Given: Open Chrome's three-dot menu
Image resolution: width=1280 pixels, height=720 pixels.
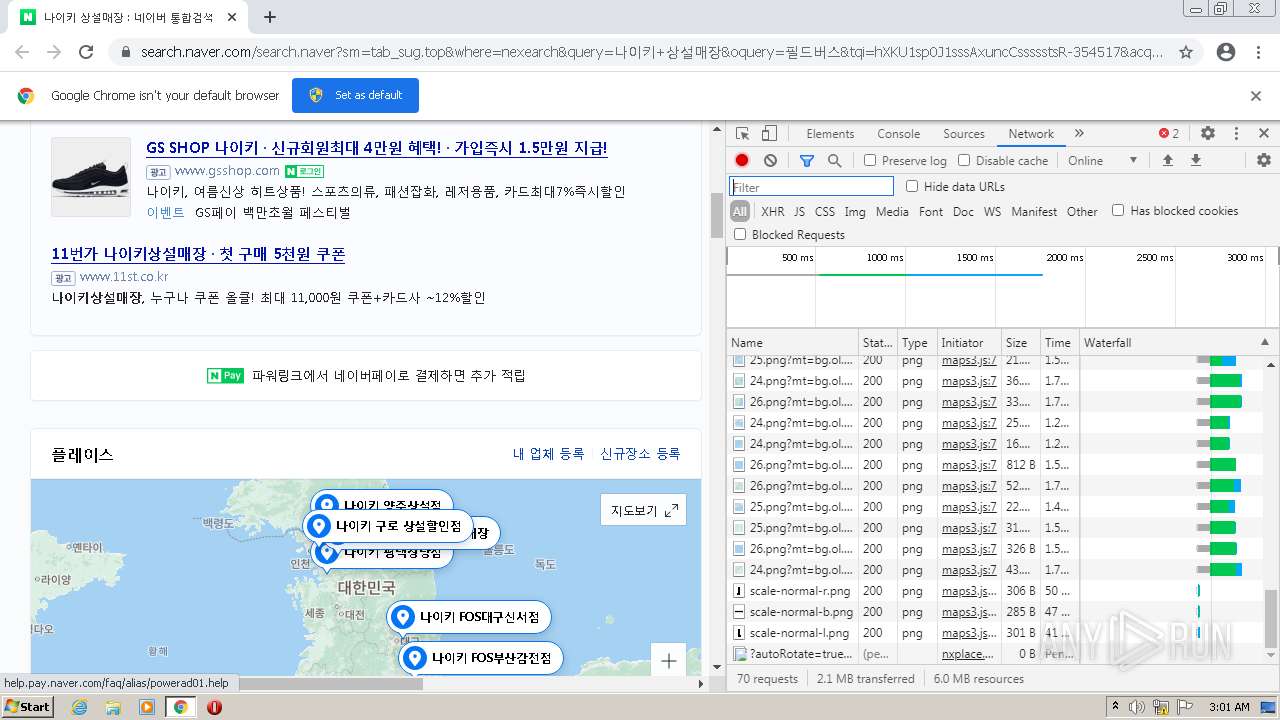Looking at the screenshot, I should [x=1258, y=52].
